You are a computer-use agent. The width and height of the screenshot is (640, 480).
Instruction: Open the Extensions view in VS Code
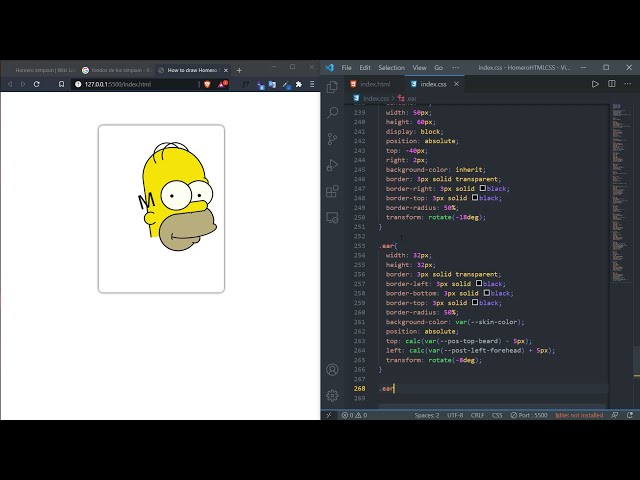(x=332, y=191)
